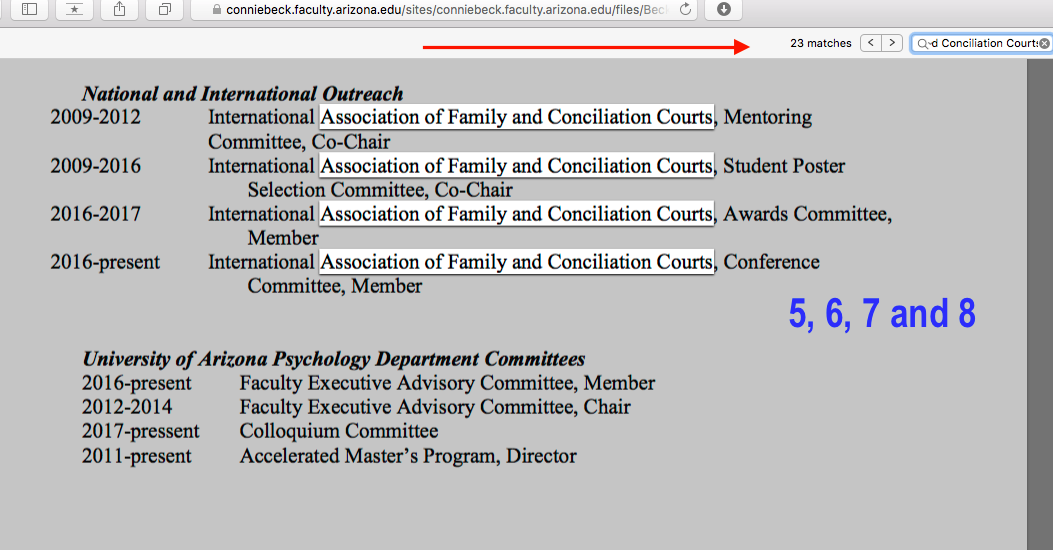Click the "23 matches" count label
Image resolution: width=1053 pixels, height=550 pixels.
[820, 43]
